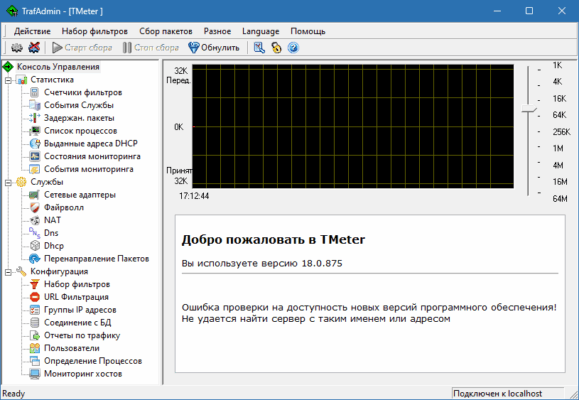Open Определение Процессов in the tree
The width and height of the screenshot is (579, 400).
(93, 361)
